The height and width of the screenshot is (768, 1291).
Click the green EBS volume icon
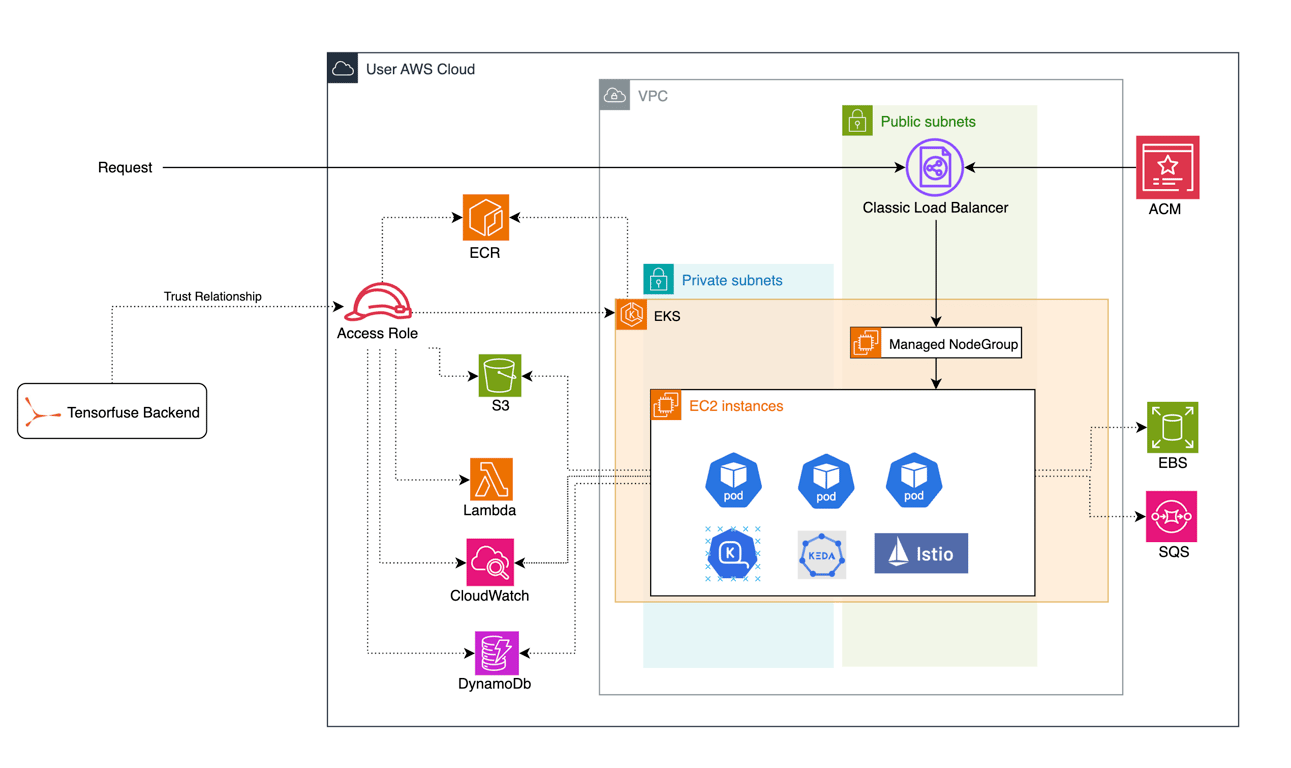(x=1172, y=427)
